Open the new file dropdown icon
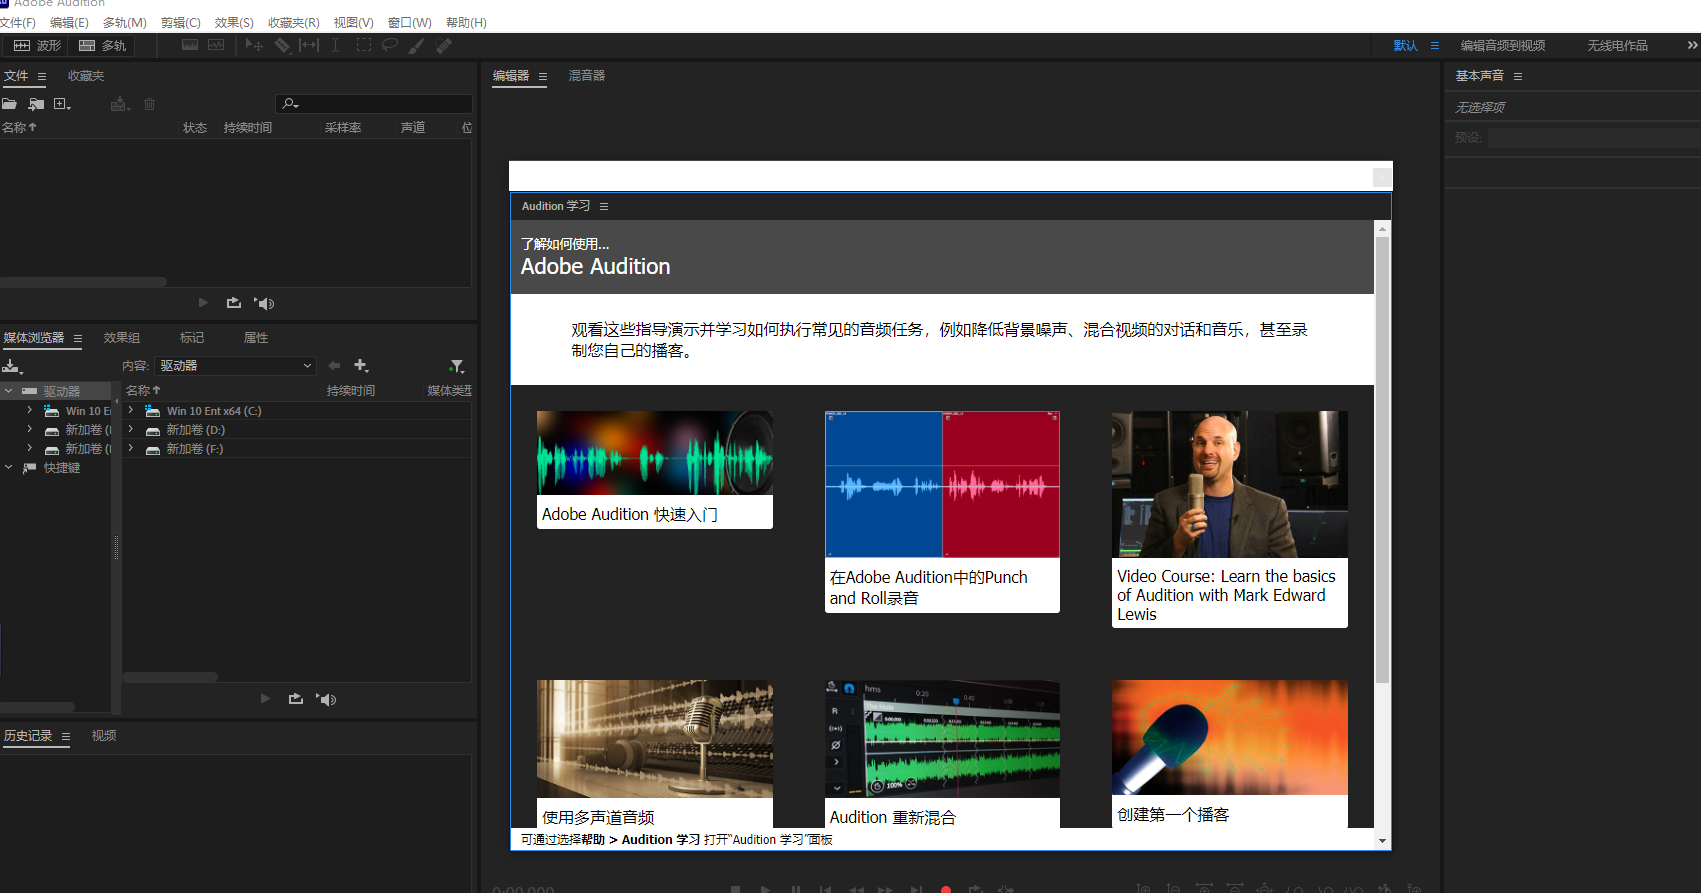Screen dimensions: 1701x893 point(62,104)
